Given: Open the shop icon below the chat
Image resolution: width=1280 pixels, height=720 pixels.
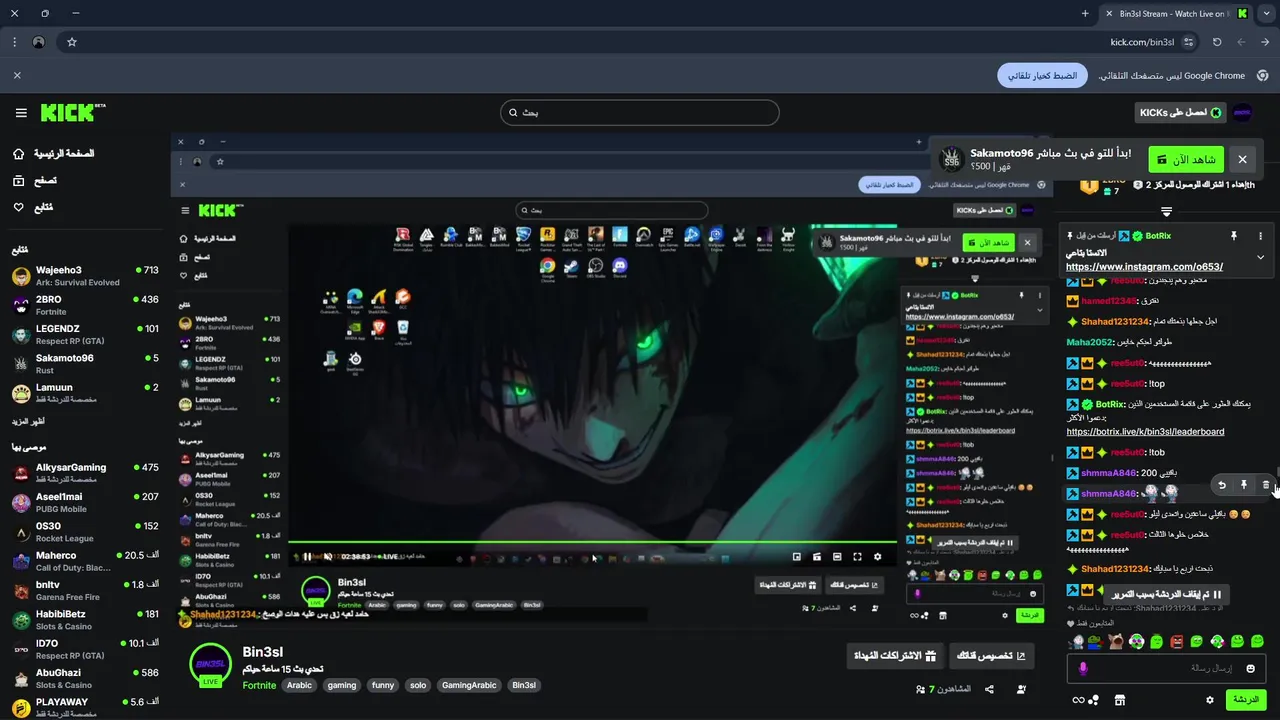Looking at the screenshot, I should click(1120, 700).
